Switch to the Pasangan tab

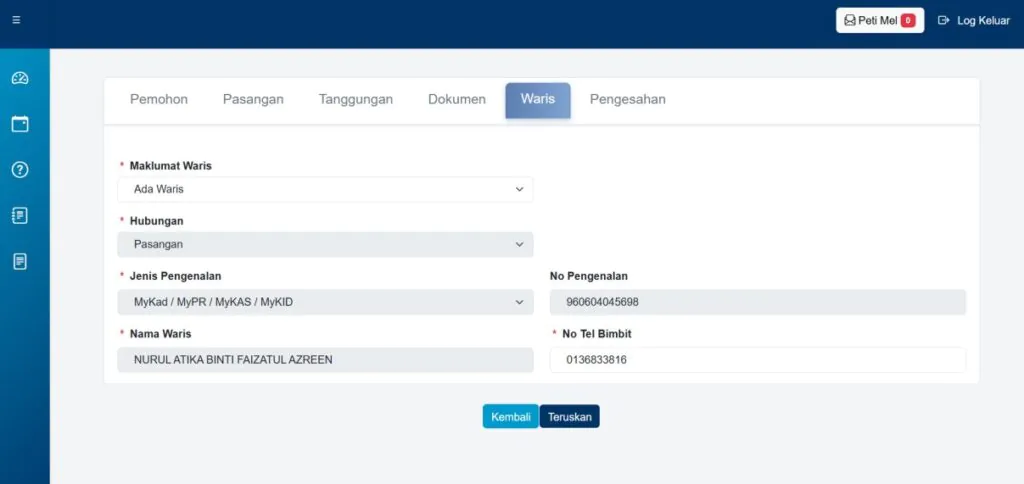coord(253,99)
